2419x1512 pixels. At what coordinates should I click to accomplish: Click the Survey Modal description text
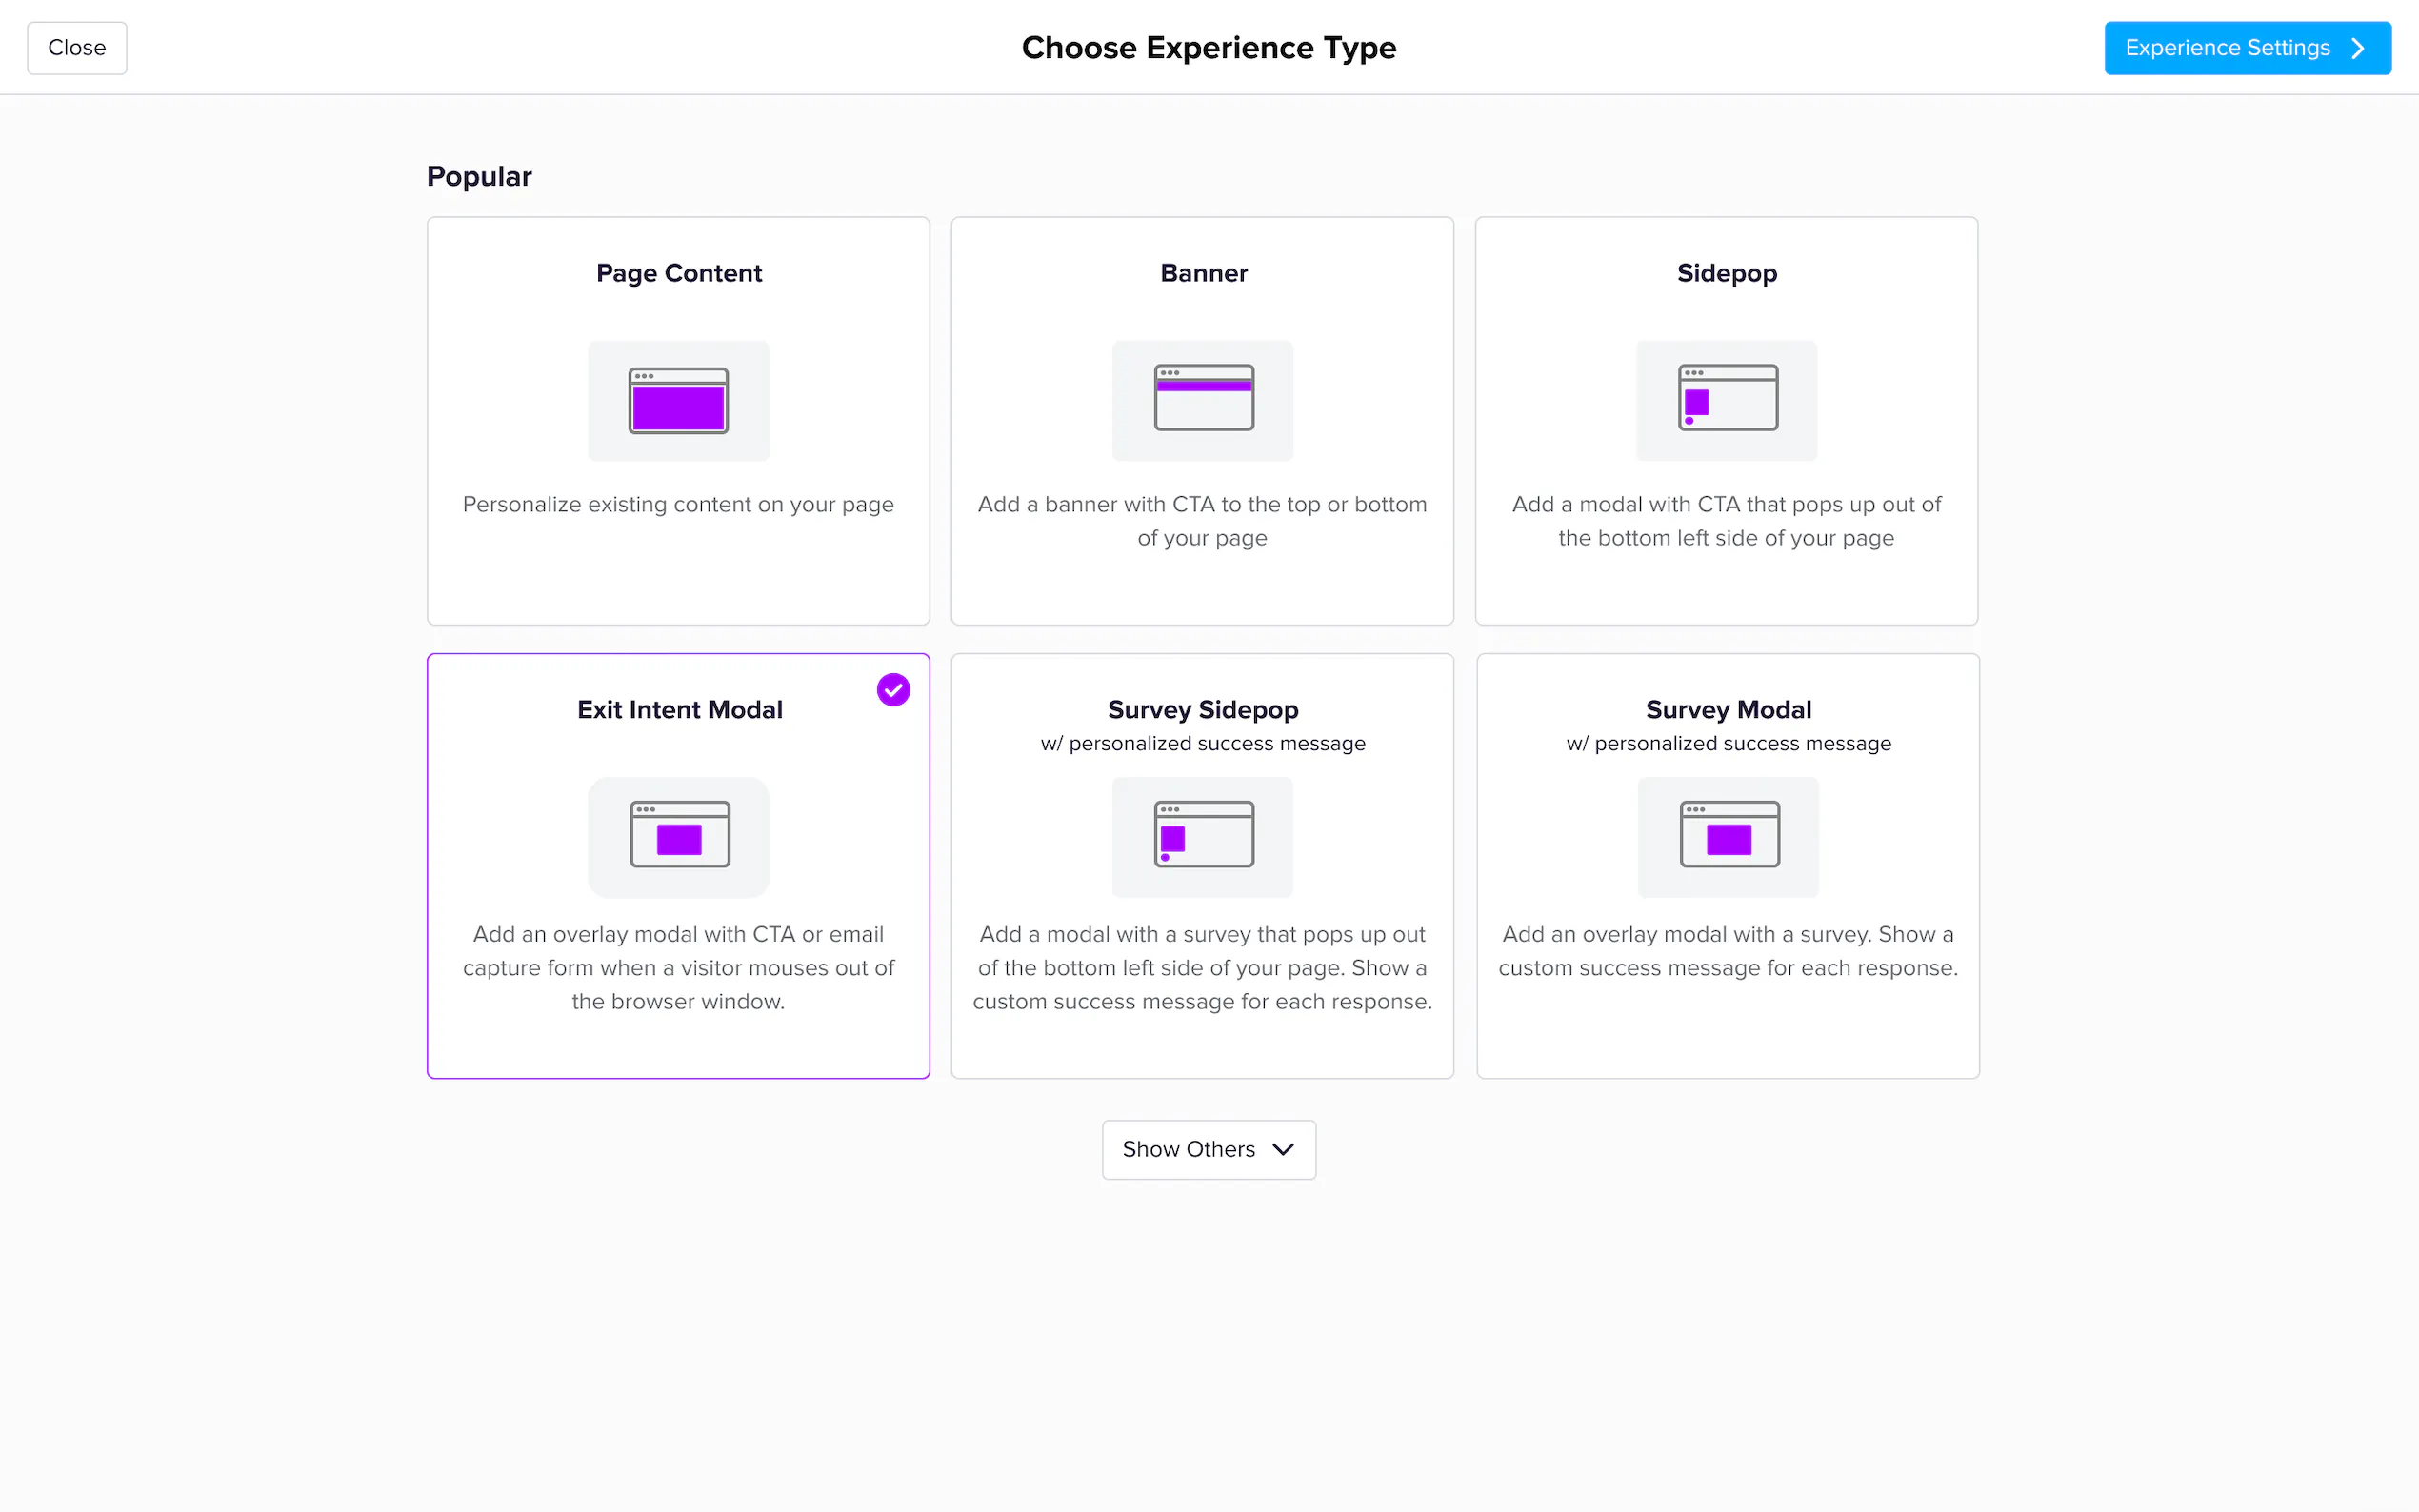(1728, 951)
